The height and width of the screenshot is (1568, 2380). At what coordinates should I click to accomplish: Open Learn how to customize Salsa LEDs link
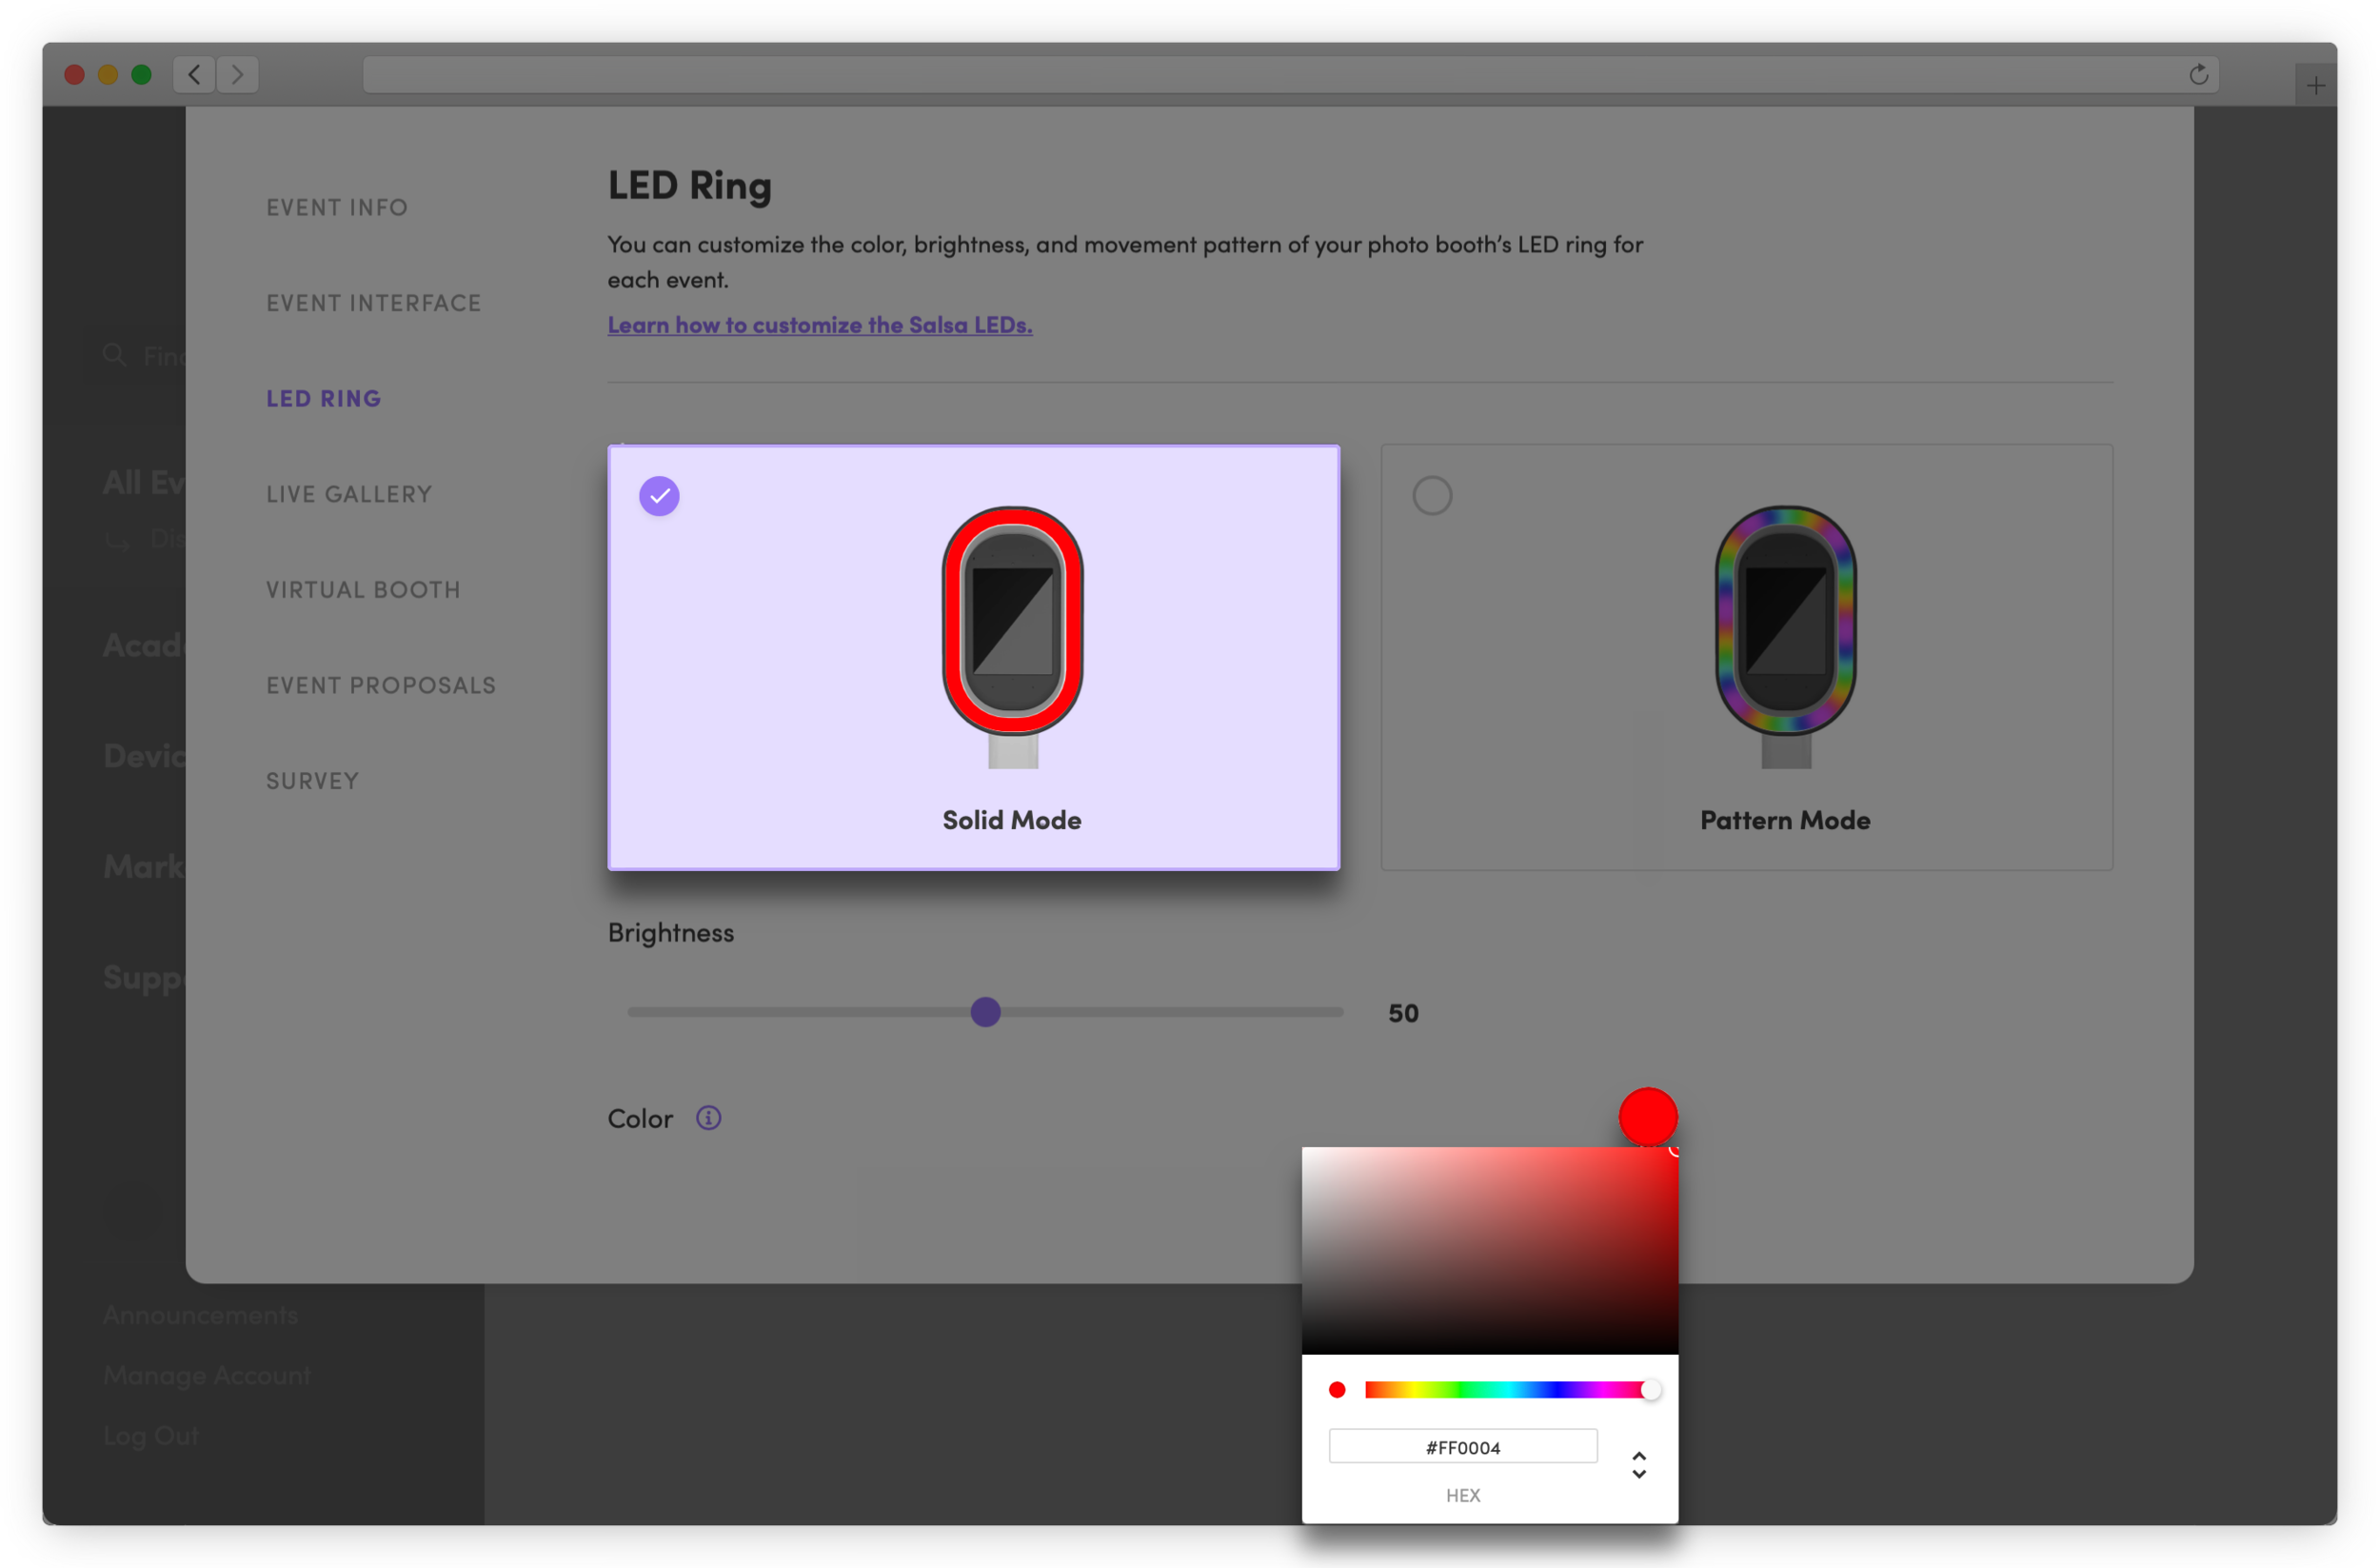[819, 325]
